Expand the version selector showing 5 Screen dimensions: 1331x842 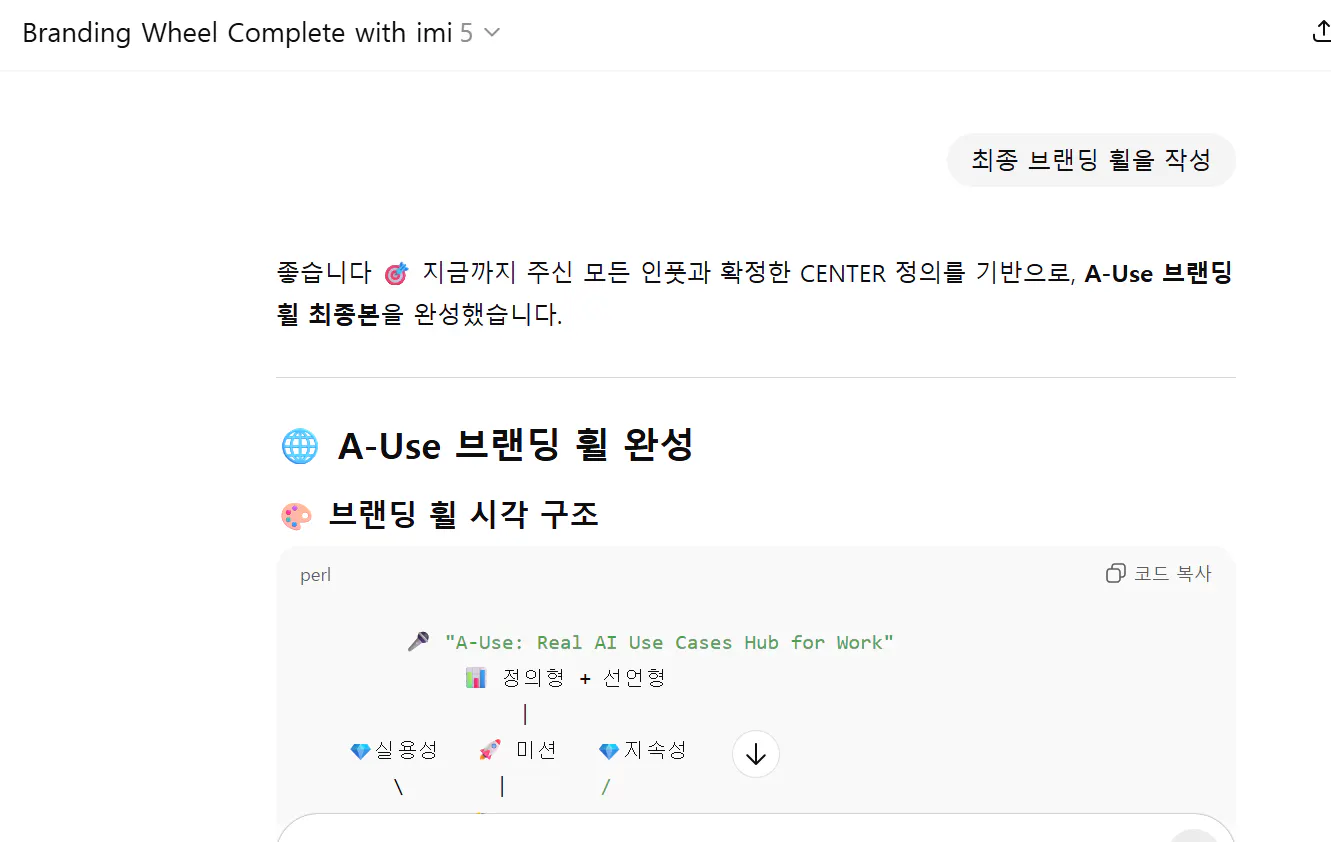click(x=477, y=32)
